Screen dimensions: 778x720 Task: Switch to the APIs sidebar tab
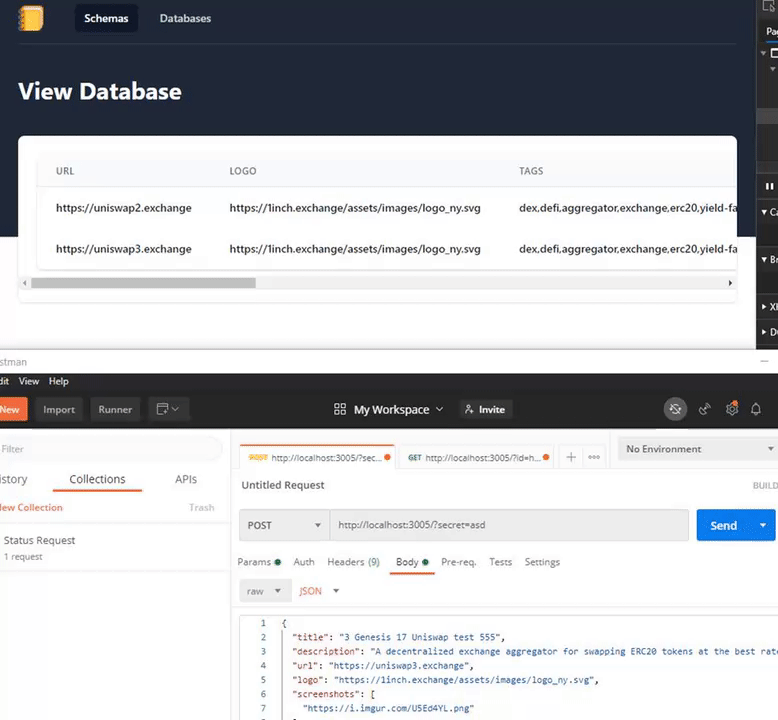(186, 479)
